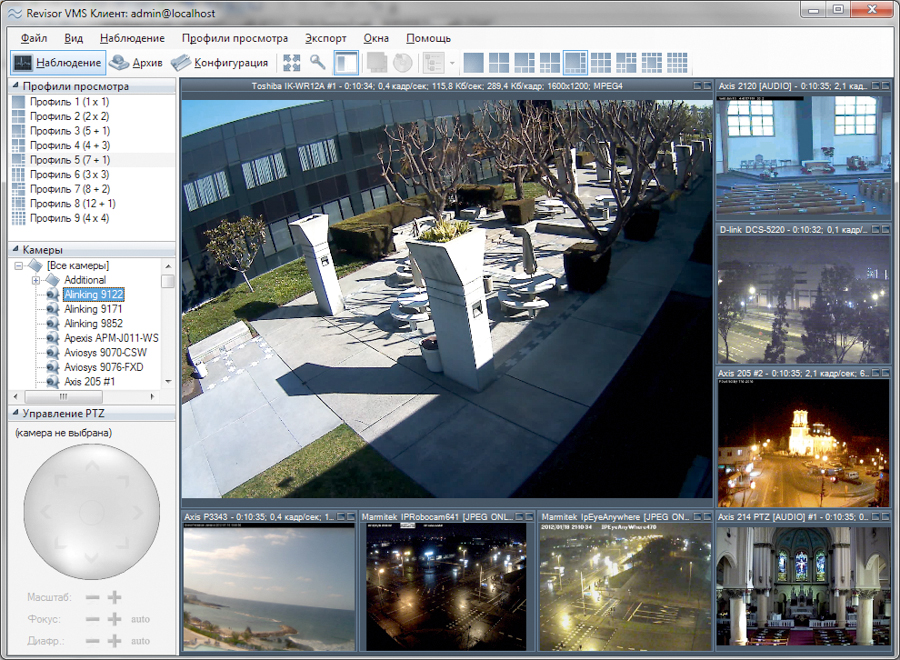Click the Axis P3343 beach camera view
Viewport: 900px width, 660px height.
point(269,588)
